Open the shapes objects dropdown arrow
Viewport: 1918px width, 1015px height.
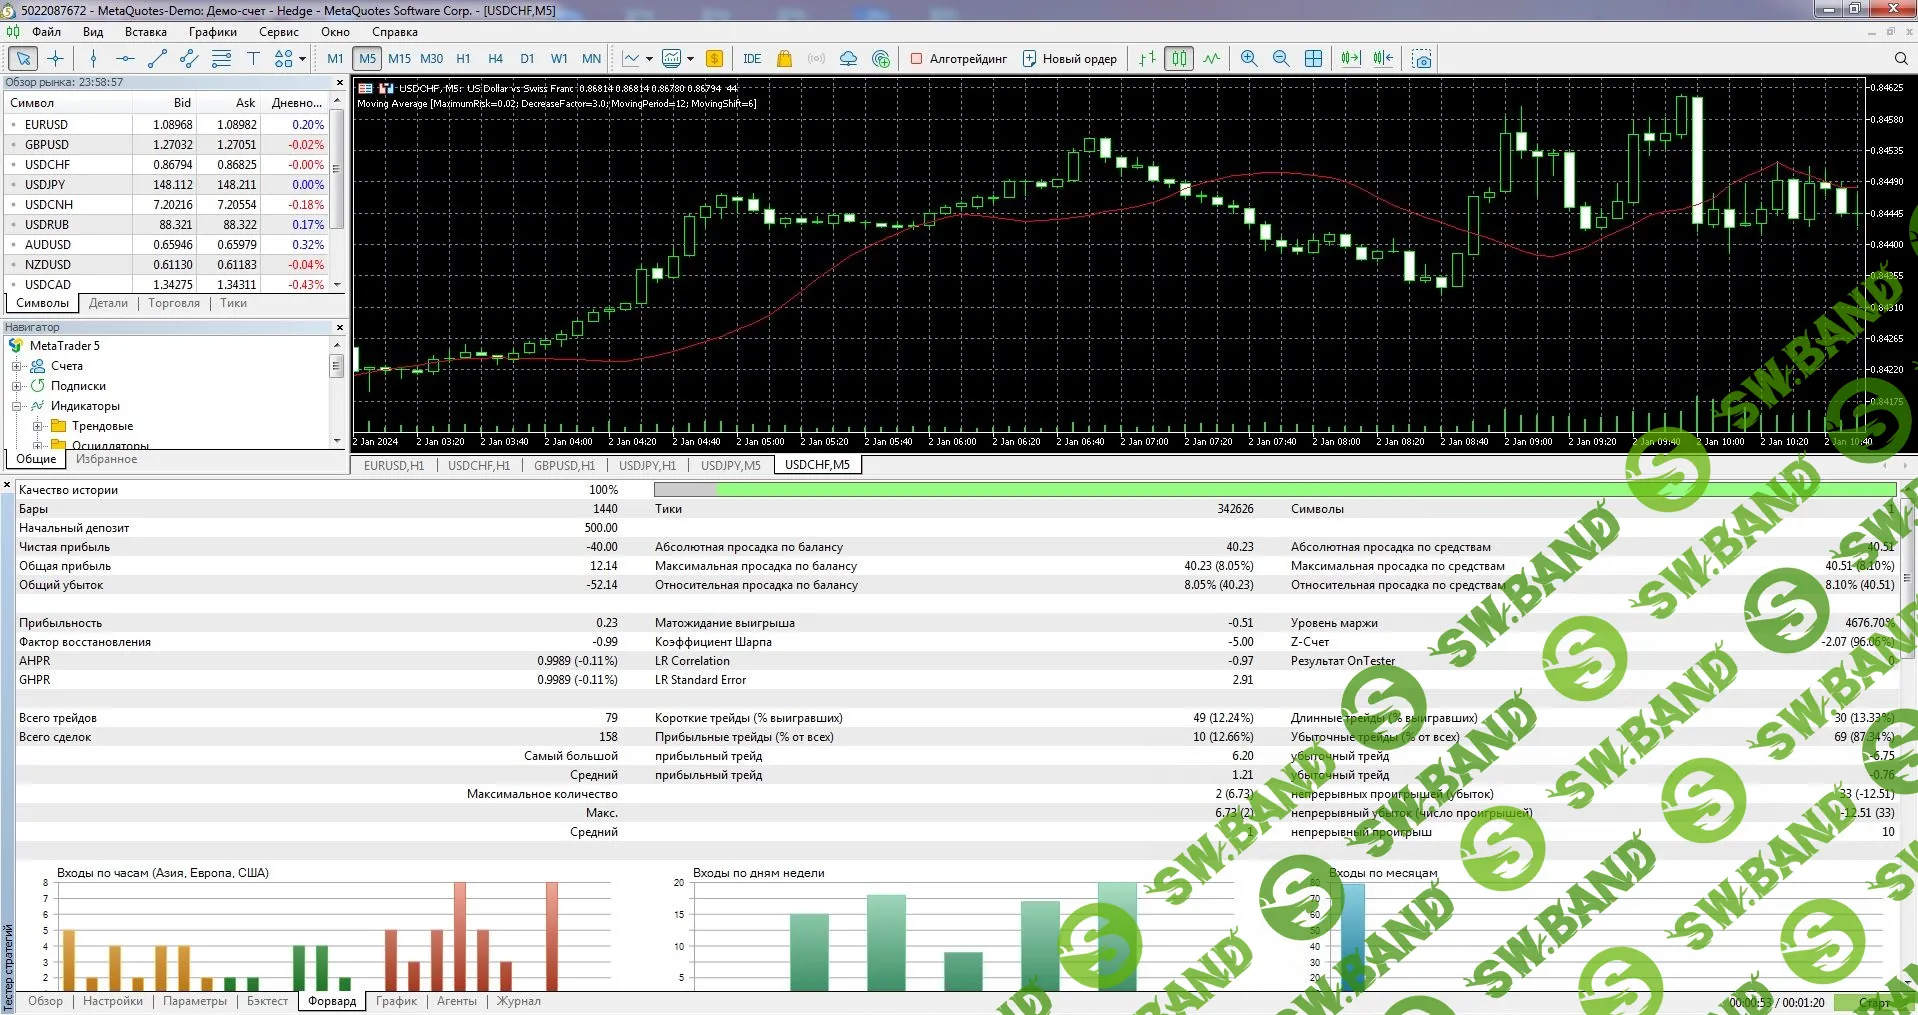[x=302, y=59]
